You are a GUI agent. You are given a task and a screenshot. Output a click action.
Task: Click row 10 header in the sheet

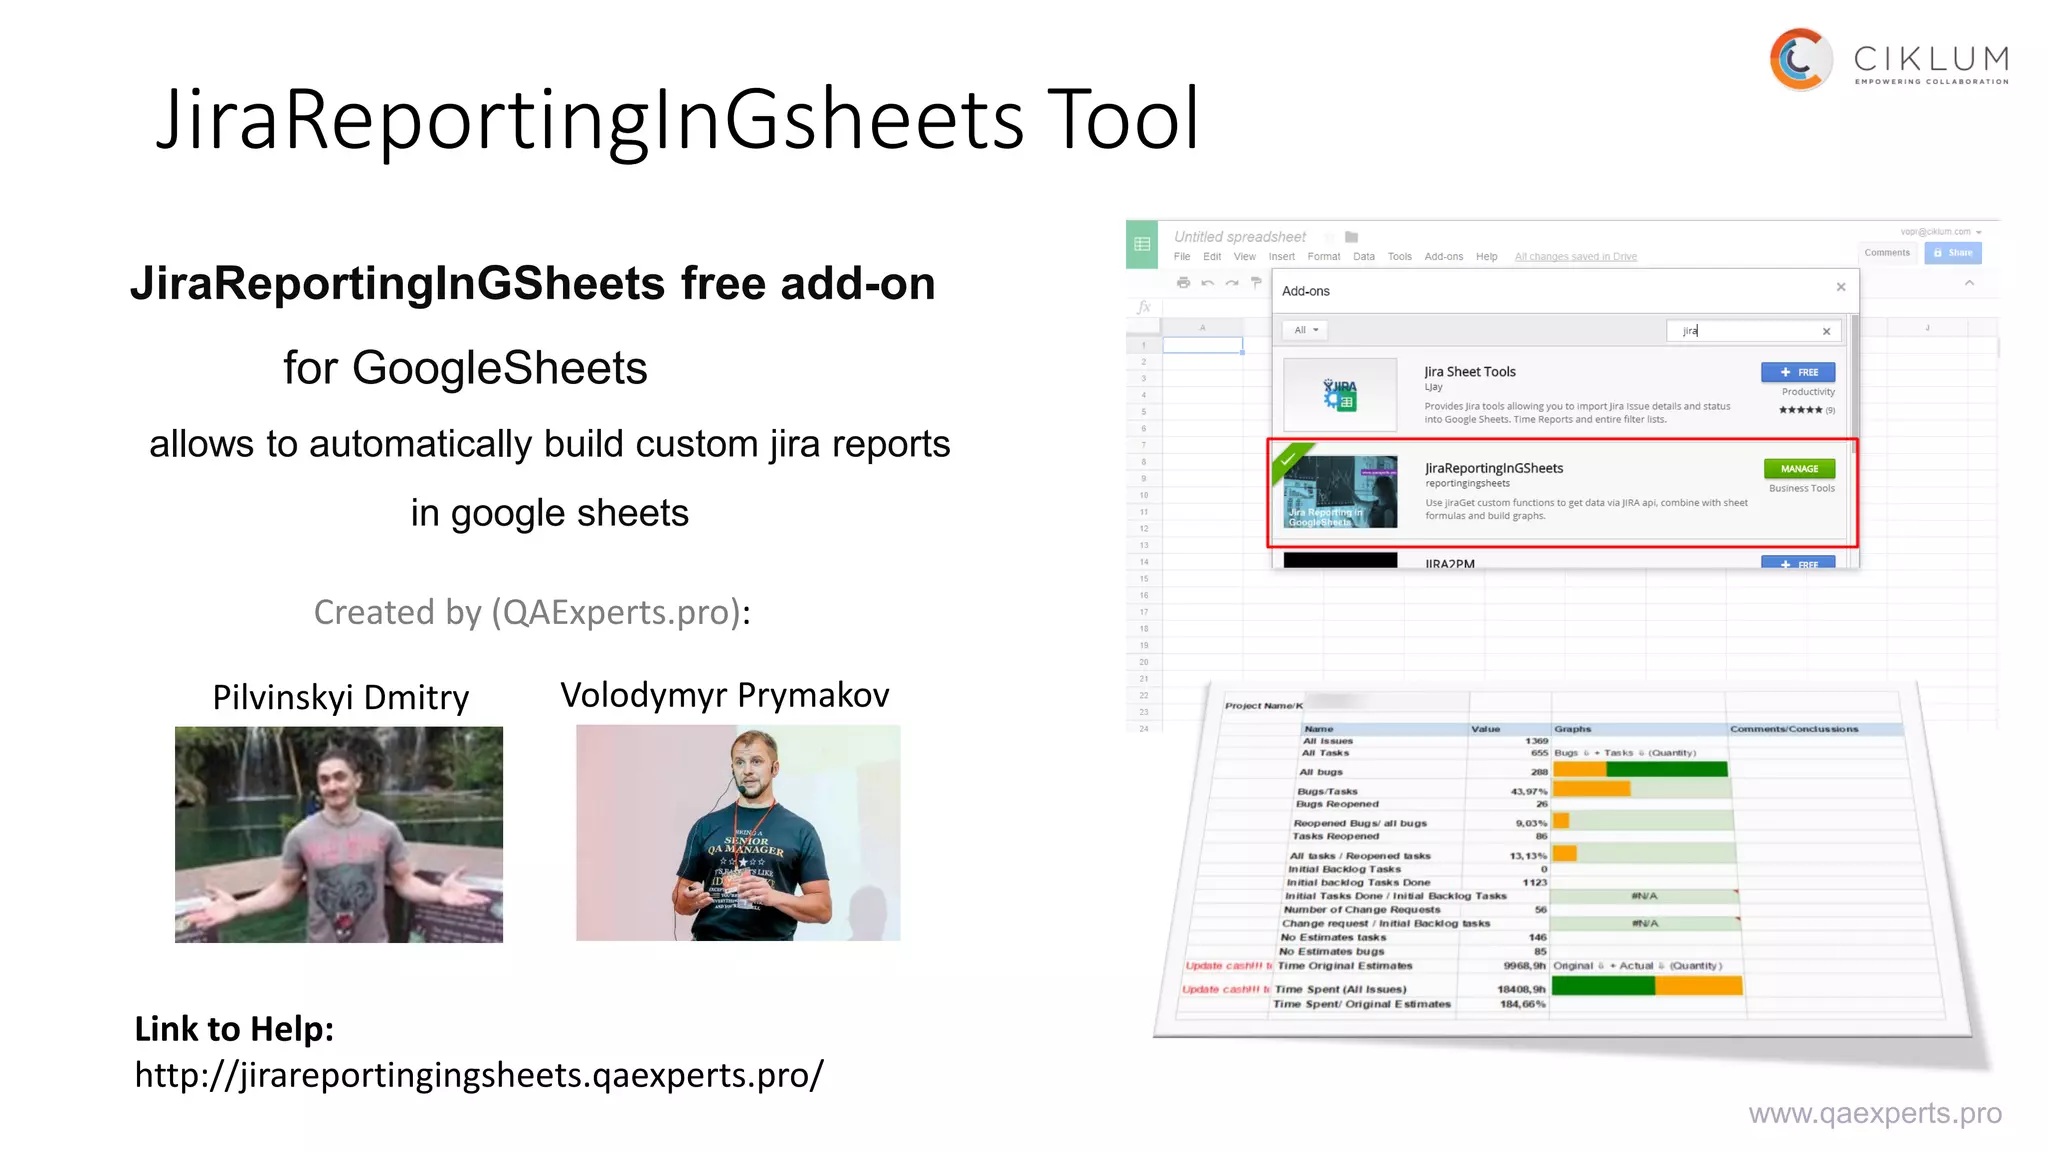pos(1144,495)
